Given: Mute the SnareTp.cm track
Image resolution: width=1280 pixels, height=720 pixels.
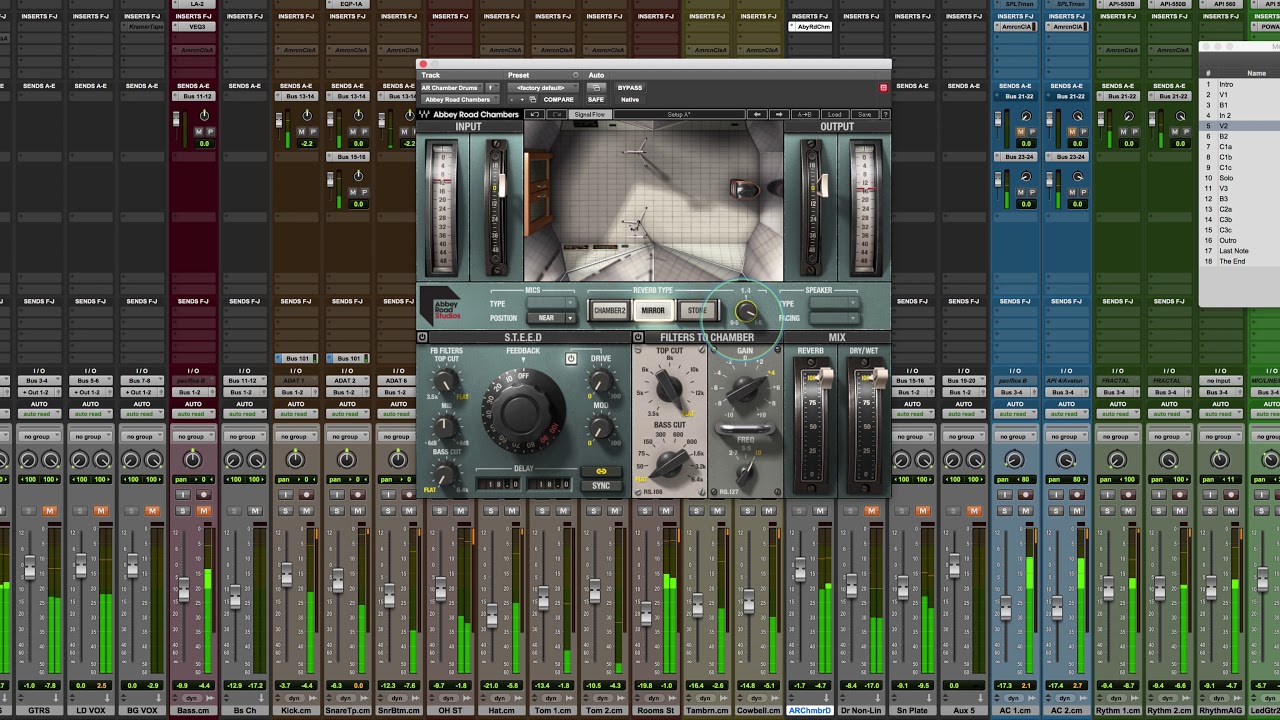Looking at the screenshot, I should [x=357, y=511].
